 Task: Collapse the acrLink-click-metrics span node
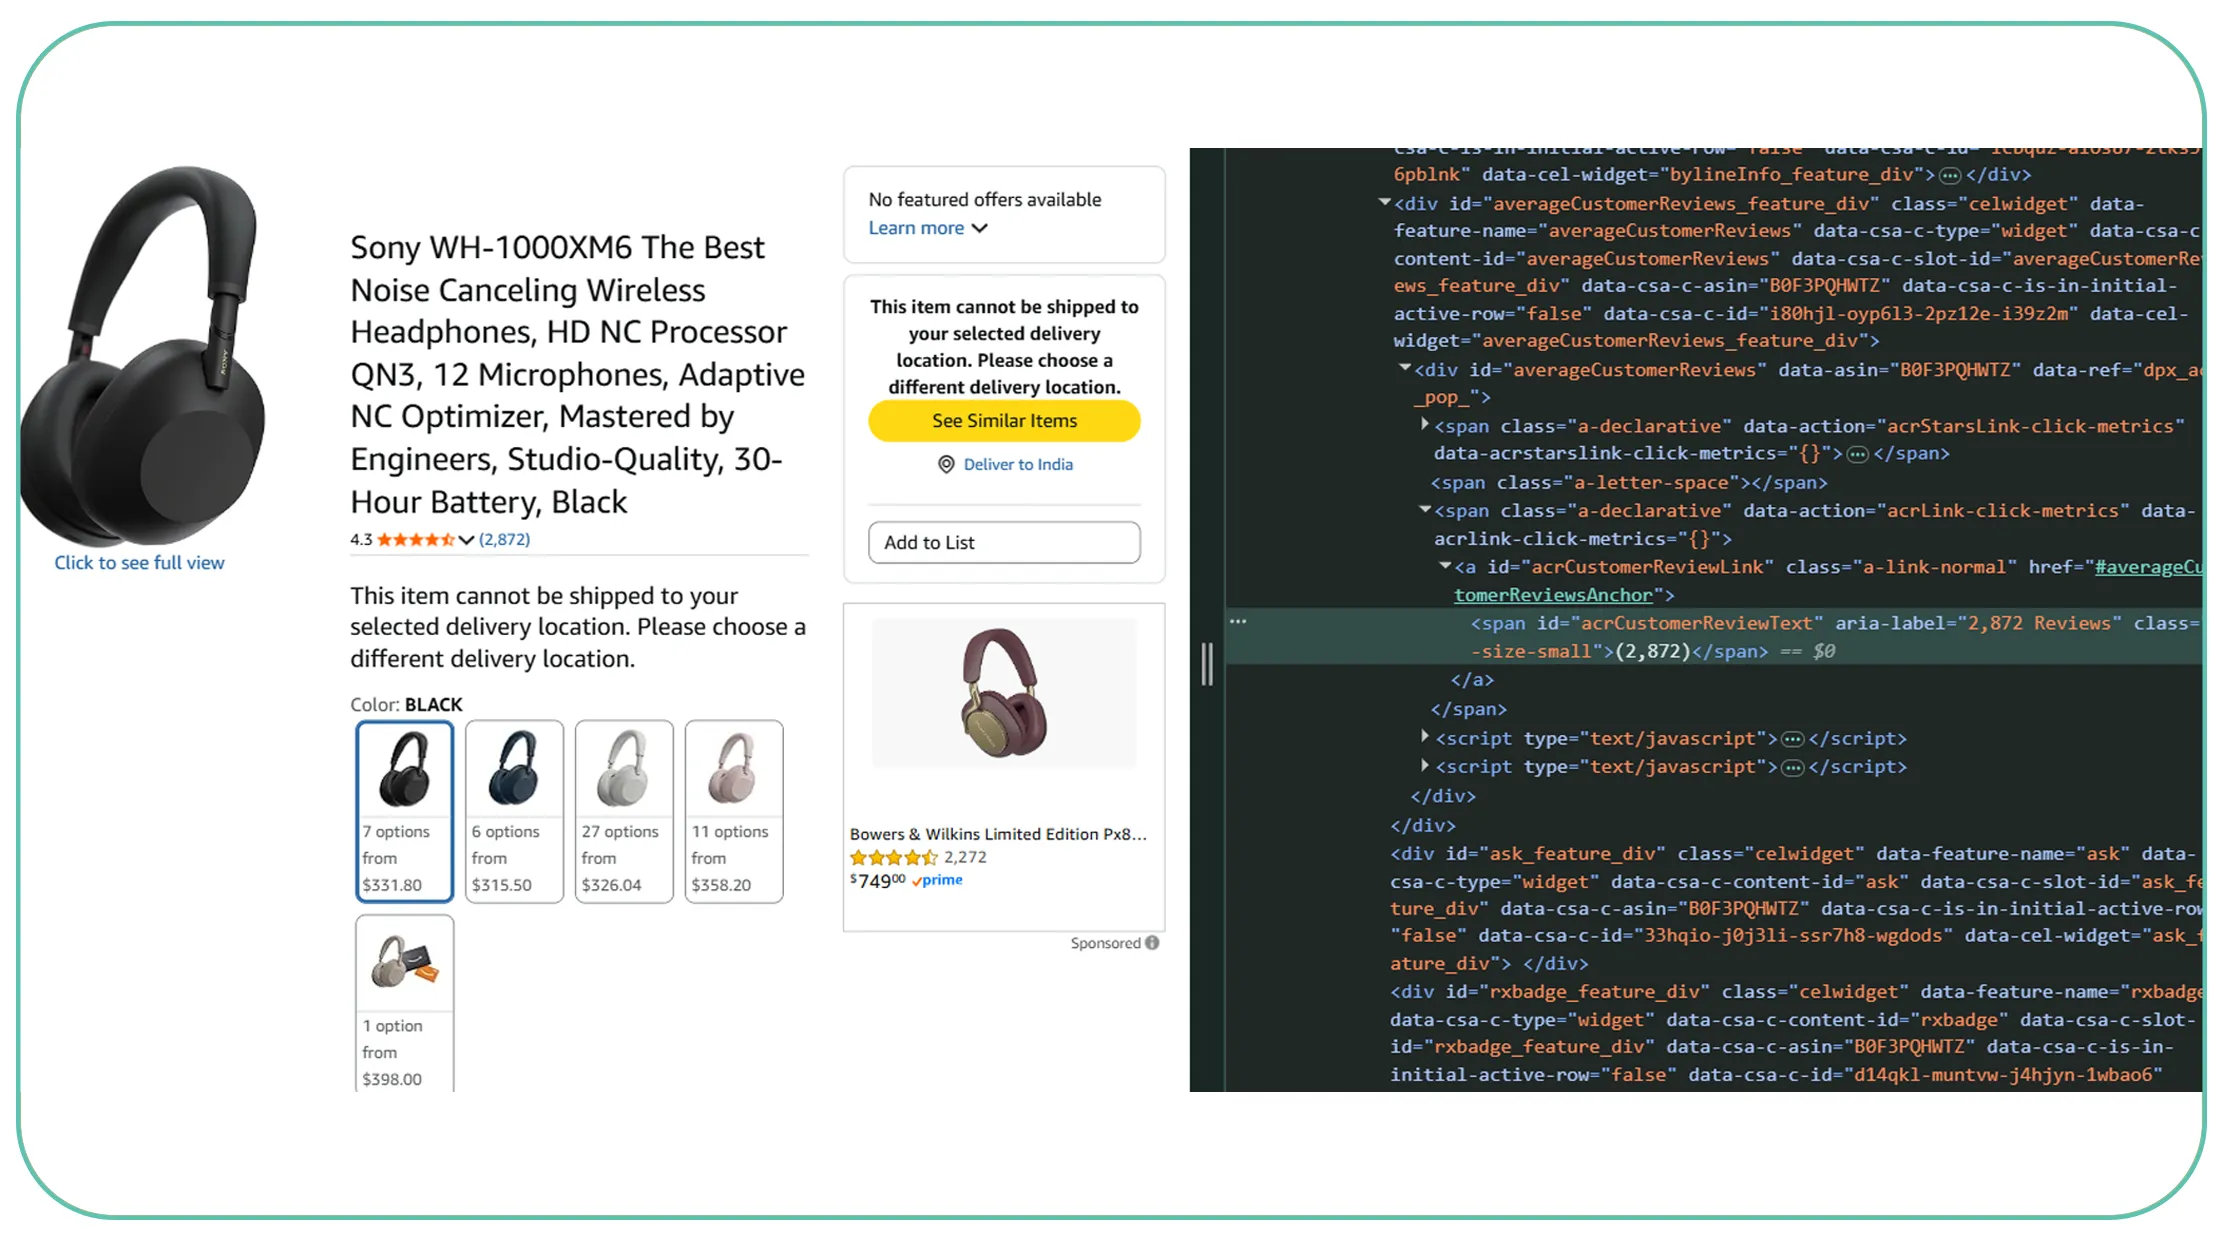(x=1425, y=509)
